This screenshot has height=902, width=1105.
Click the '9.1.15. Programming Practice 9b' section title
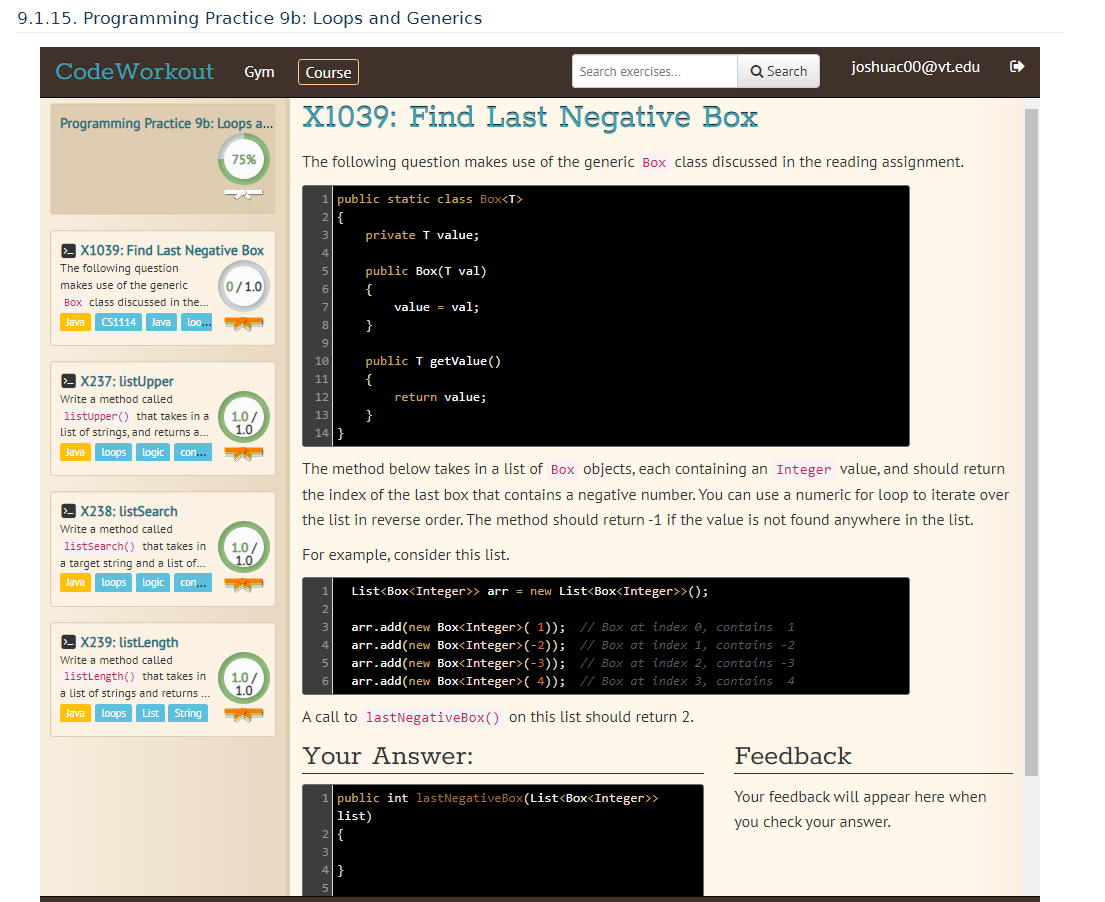tap(249, 18)
